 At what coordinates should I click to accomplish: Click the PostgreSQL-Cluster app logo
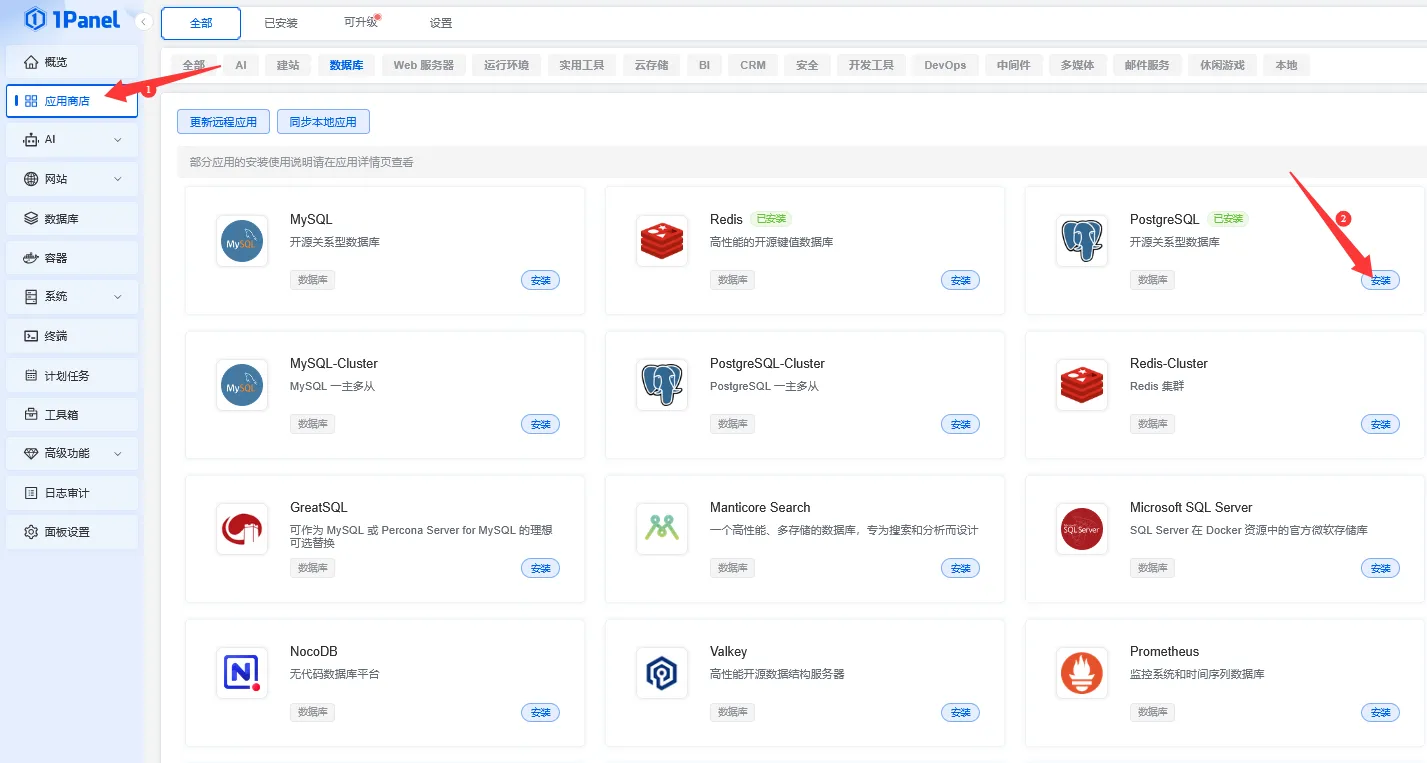point(662,385)
